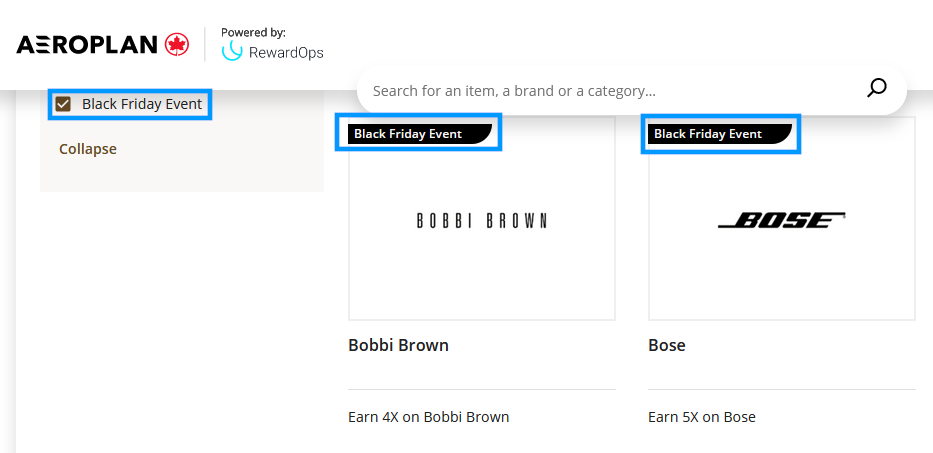Open the Bose title link
Screen dimensions: 933x453
(x=666, y=345)
